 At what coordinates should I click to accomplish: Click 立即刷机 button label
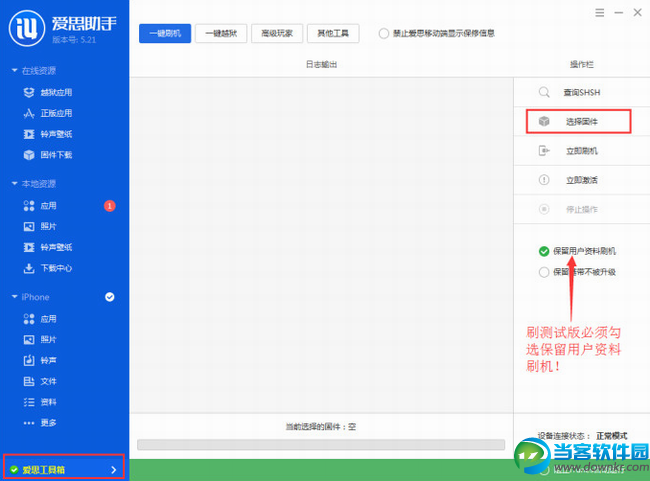(582, 151)
